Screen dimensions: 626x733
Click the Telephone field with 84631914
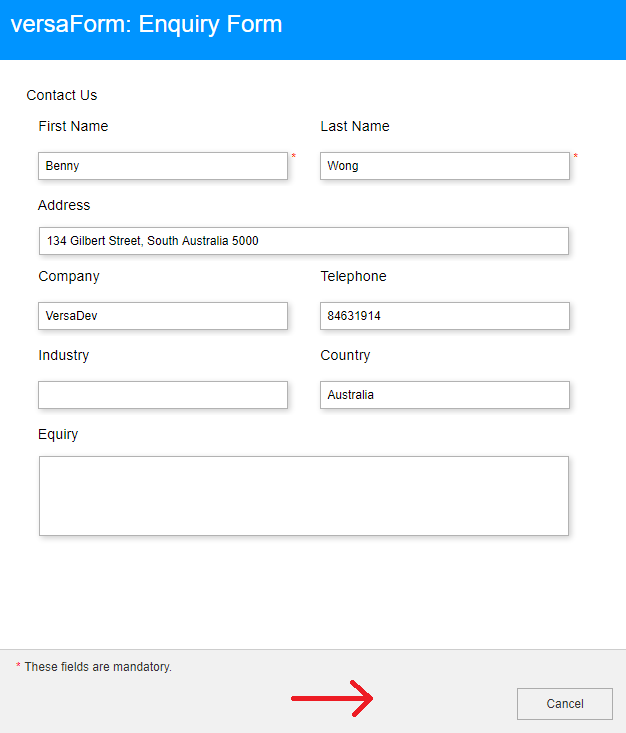coord(445,316)
